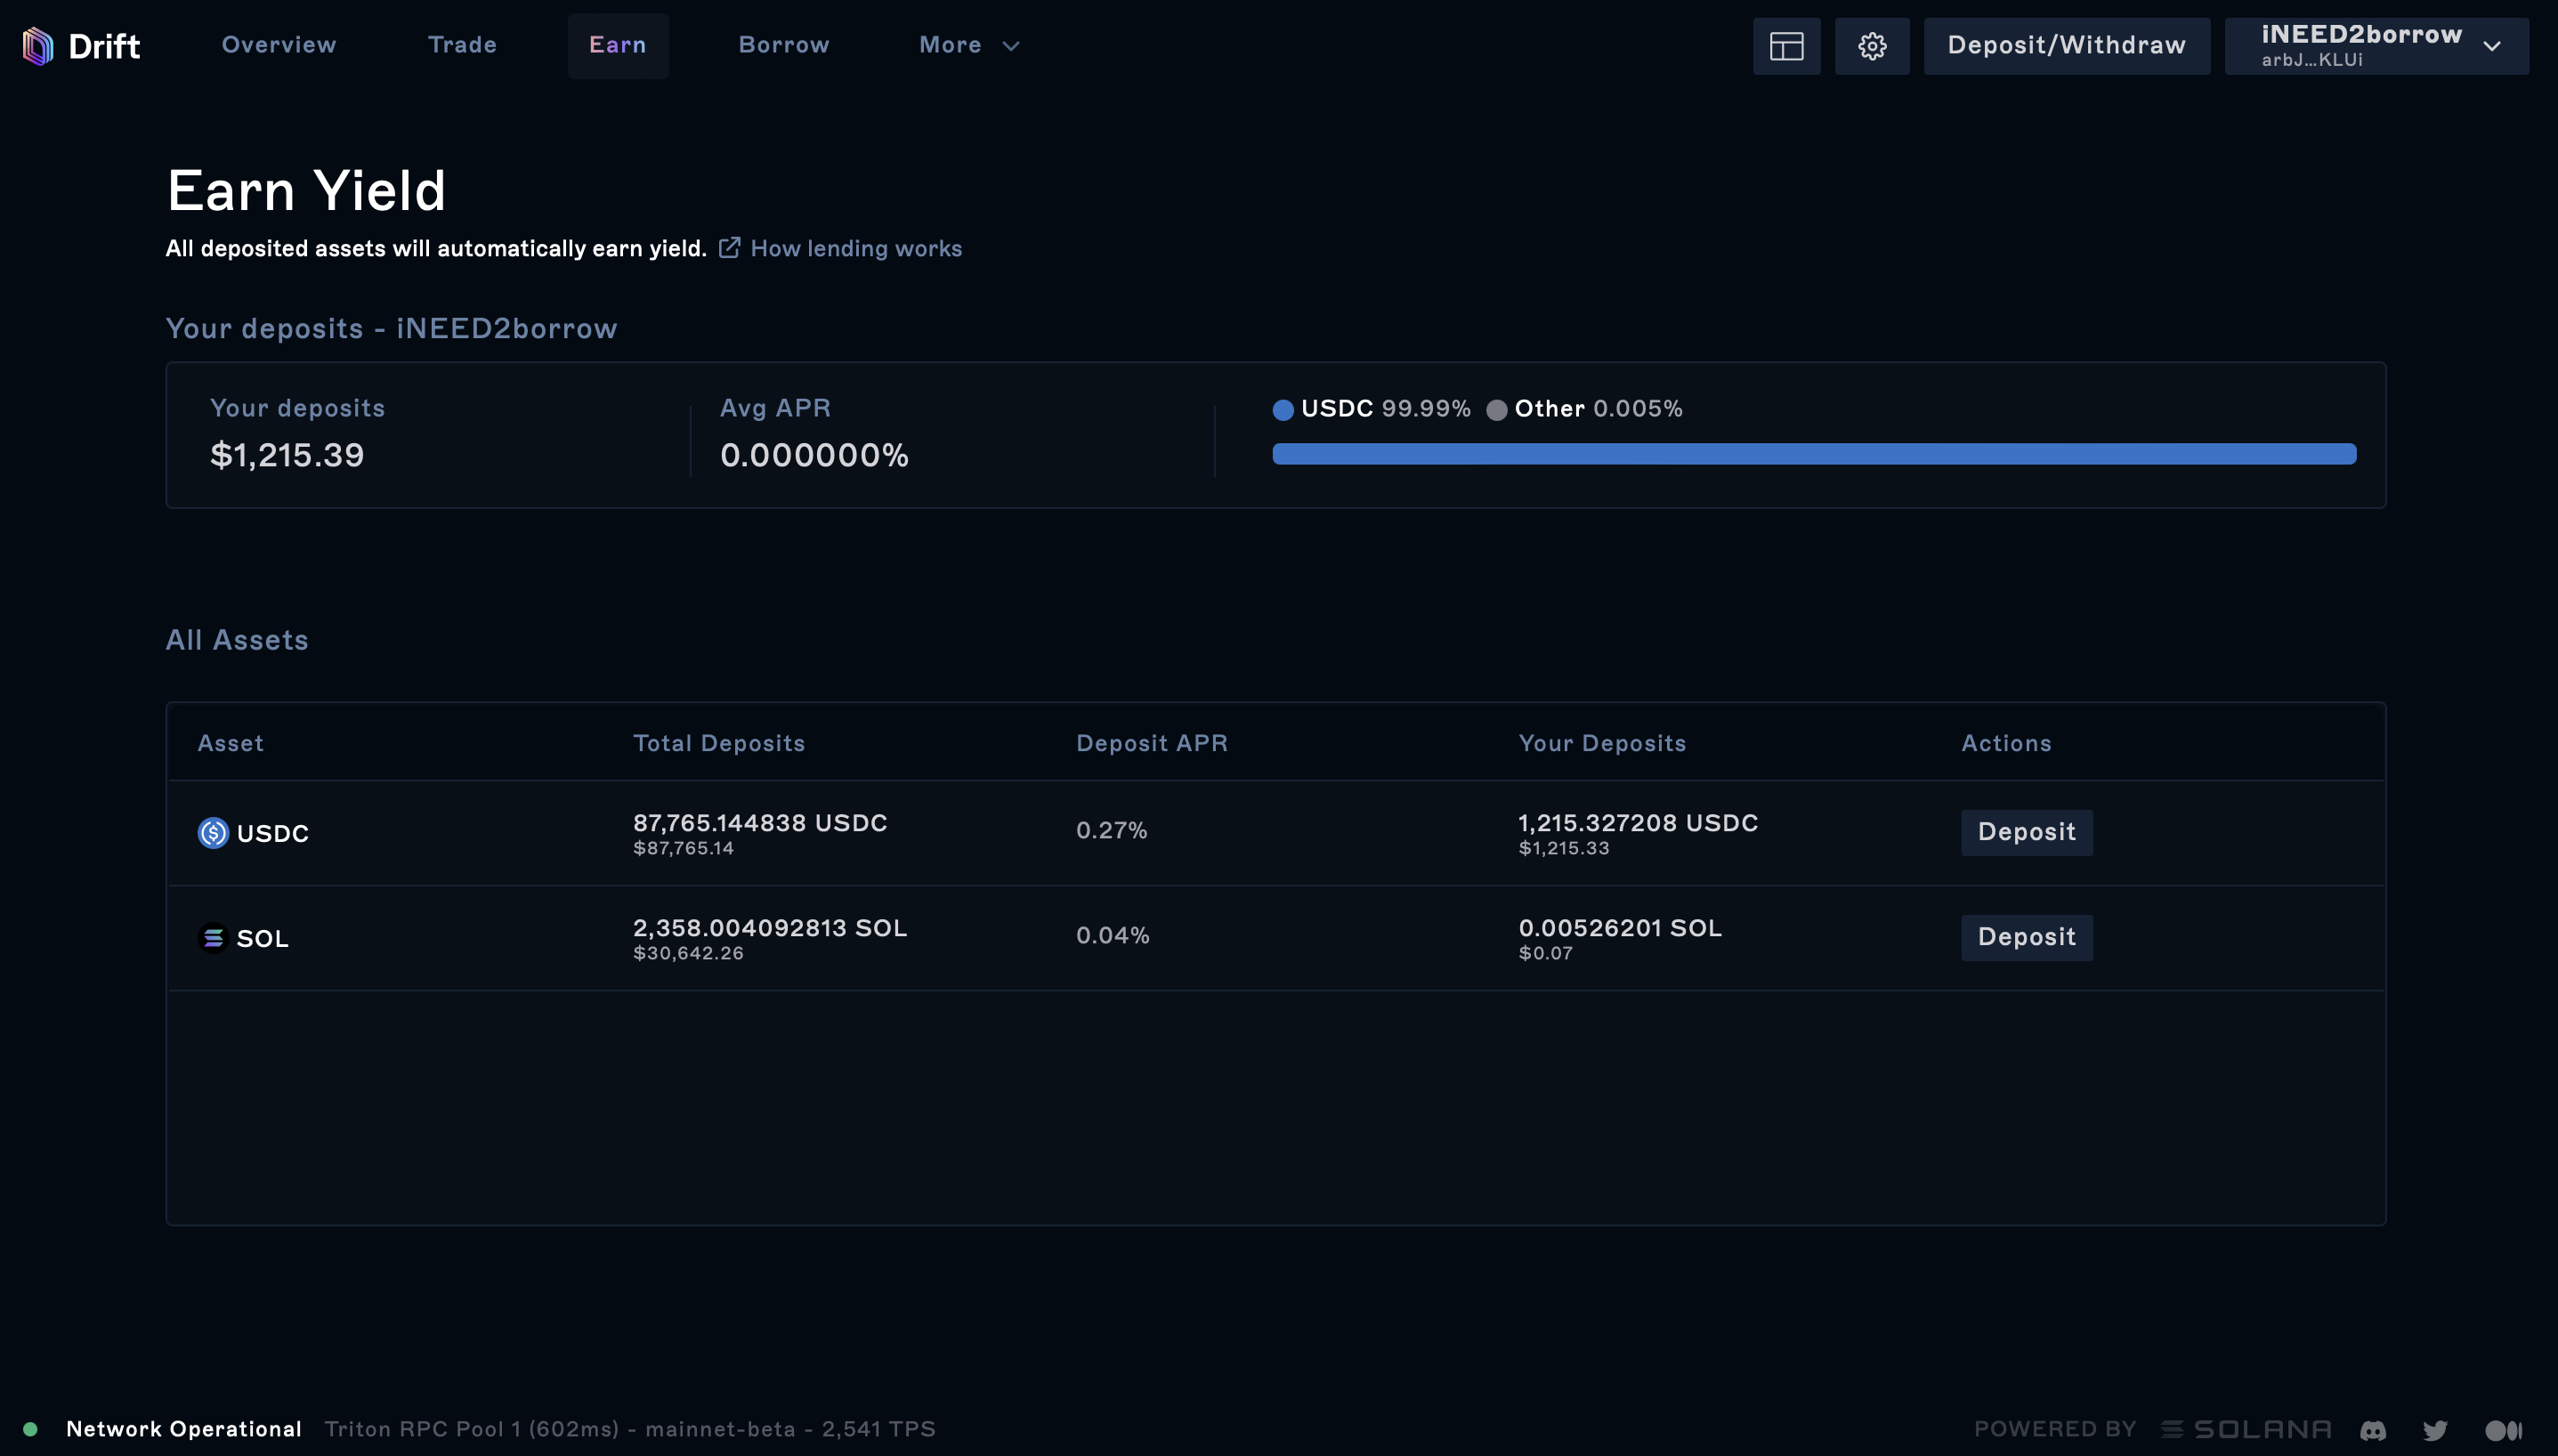Expand iNEED2borrow account dropdown
The width and height of the screenshot is (2558, 1456).
point(2376,46)
